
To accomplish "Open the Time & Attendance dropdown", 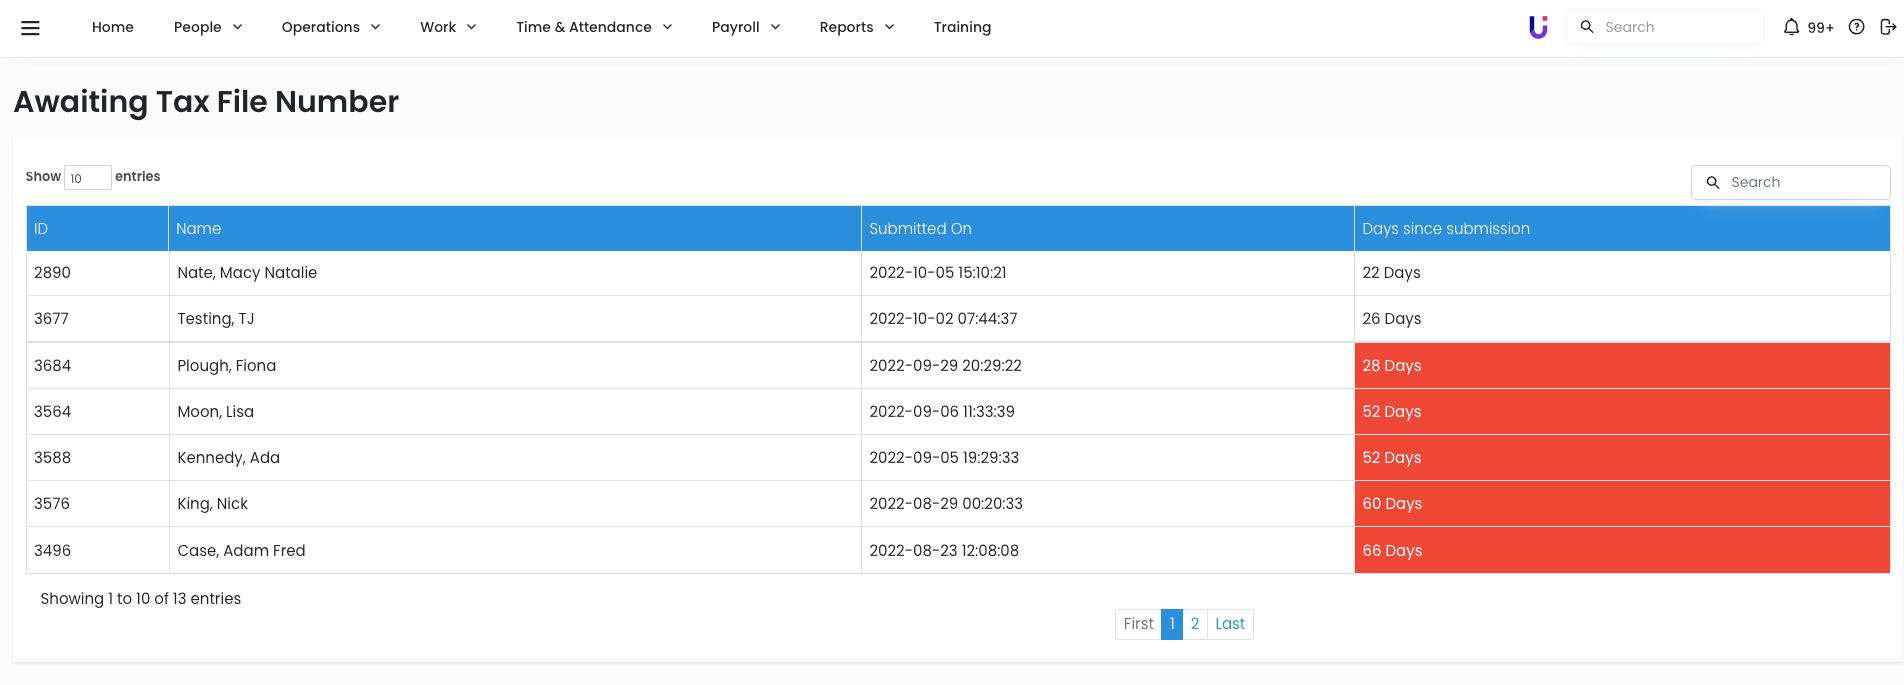I will pos(594,27).
